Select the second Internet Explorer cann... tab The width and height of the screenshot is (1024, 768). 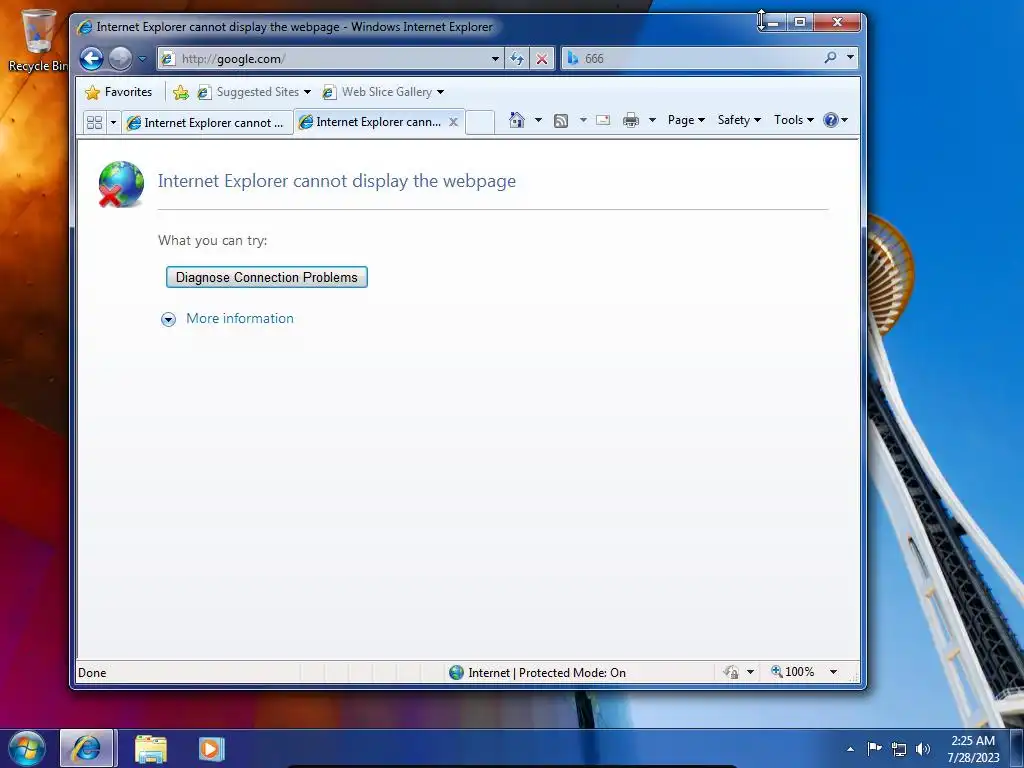pos(372,122)
